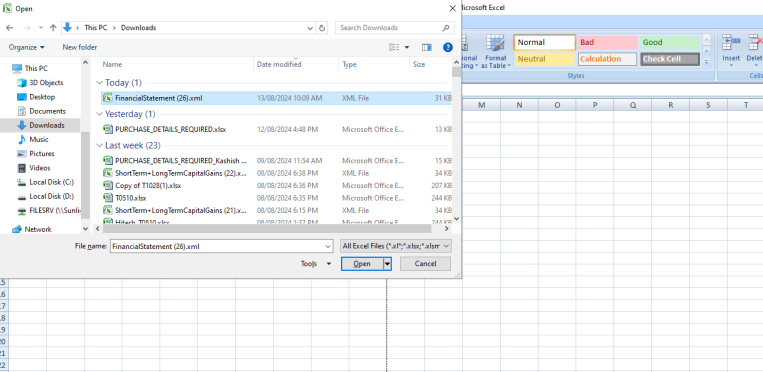Viewport: 763px width, 372px height.
Task: Select This PC in the navigation tree
Action: [x=36, y=68]
